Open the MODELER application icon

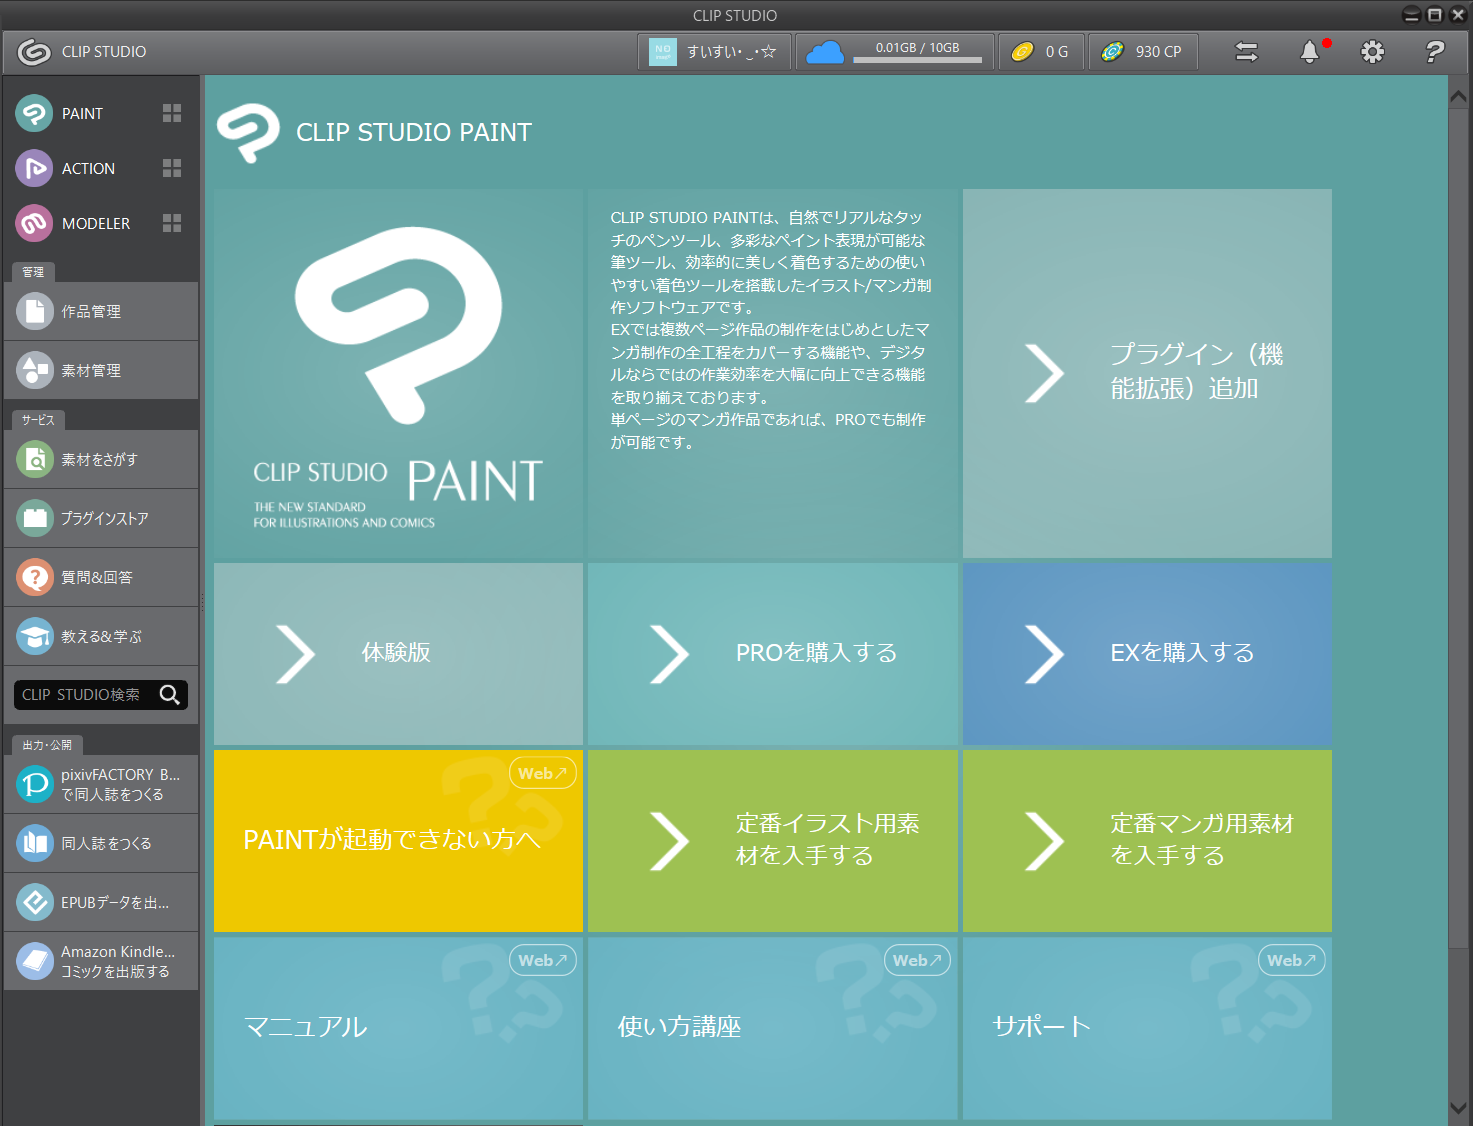click(34, 223)
